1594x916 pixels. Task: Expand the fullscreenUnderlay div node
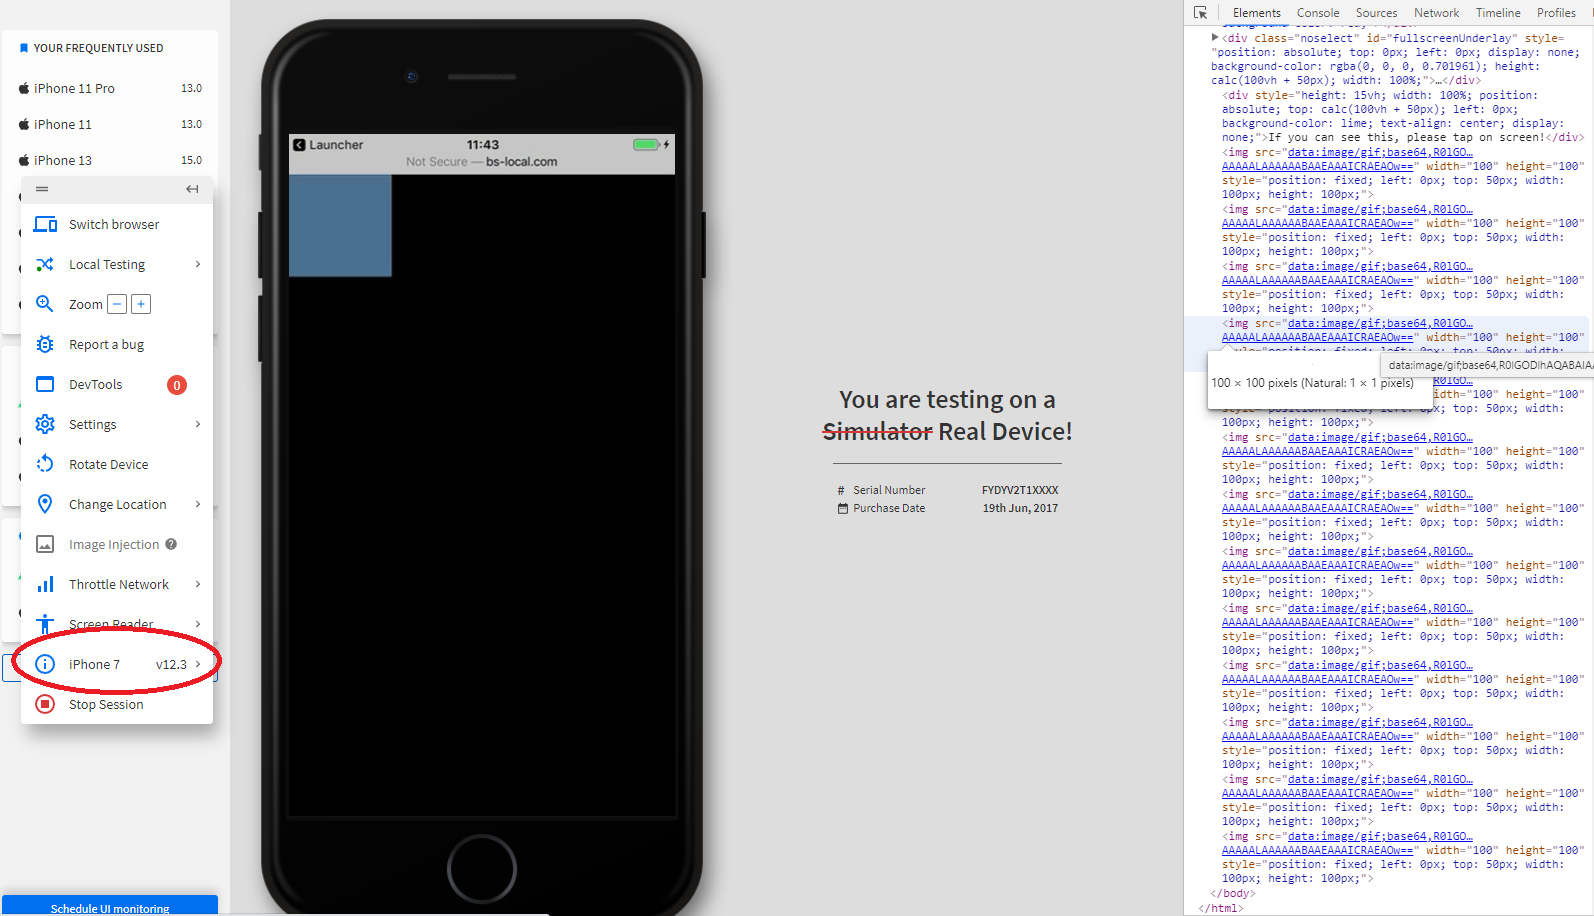[1215, 38]
